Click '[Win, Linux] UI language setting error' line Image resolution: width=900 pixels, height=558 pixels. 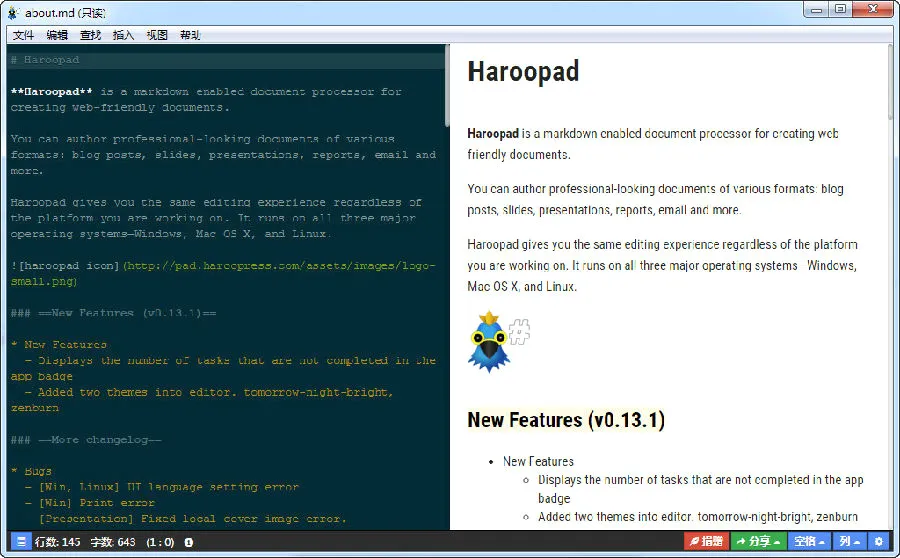(x=162, y=487)
